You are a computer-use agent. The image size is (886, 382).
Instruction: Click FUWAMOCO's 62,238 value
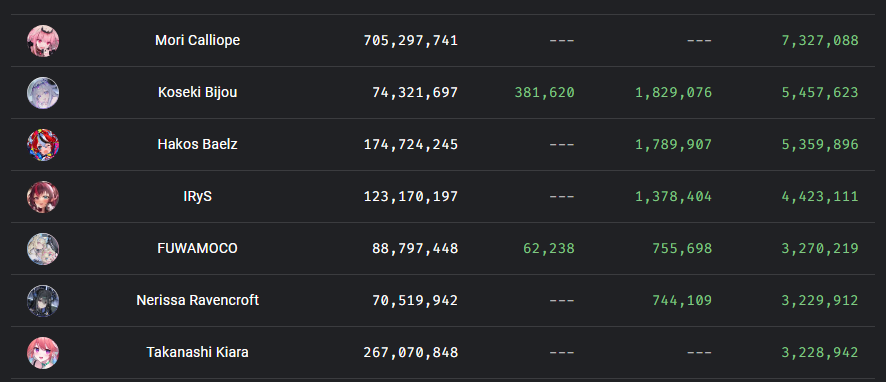[x=549, y=249]
